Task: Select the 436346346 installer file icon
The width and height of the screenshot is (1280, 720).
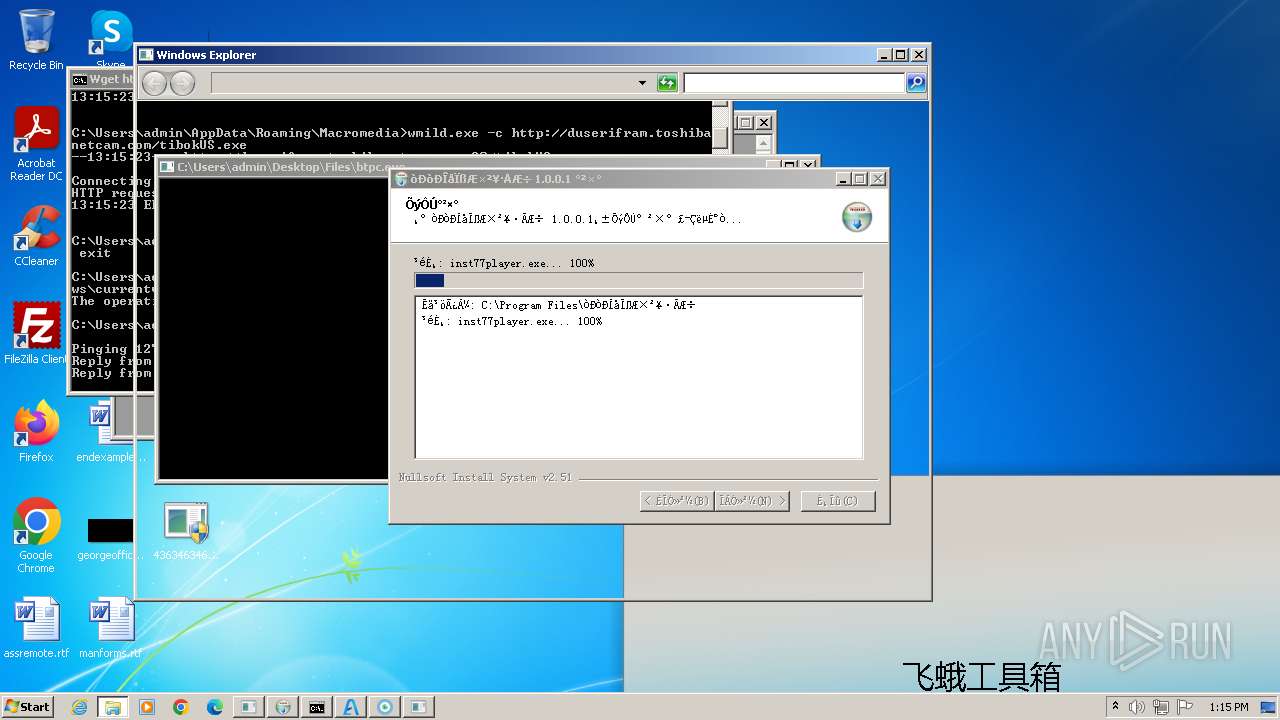Action: [x=186, y=531]
